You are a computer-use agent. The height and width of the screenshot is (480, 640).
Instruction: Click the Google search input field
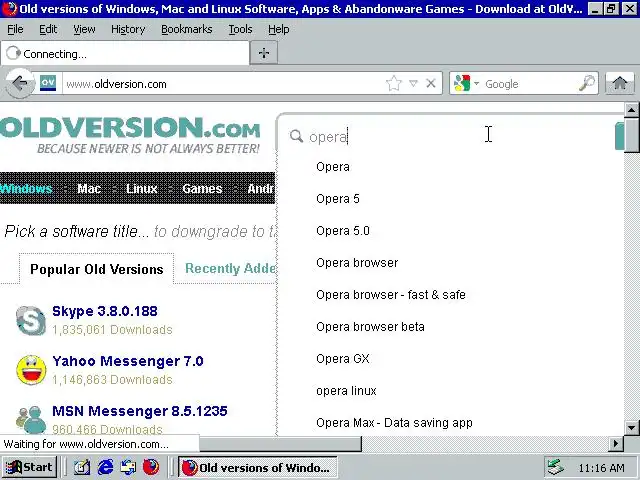[x=530, y=84]
